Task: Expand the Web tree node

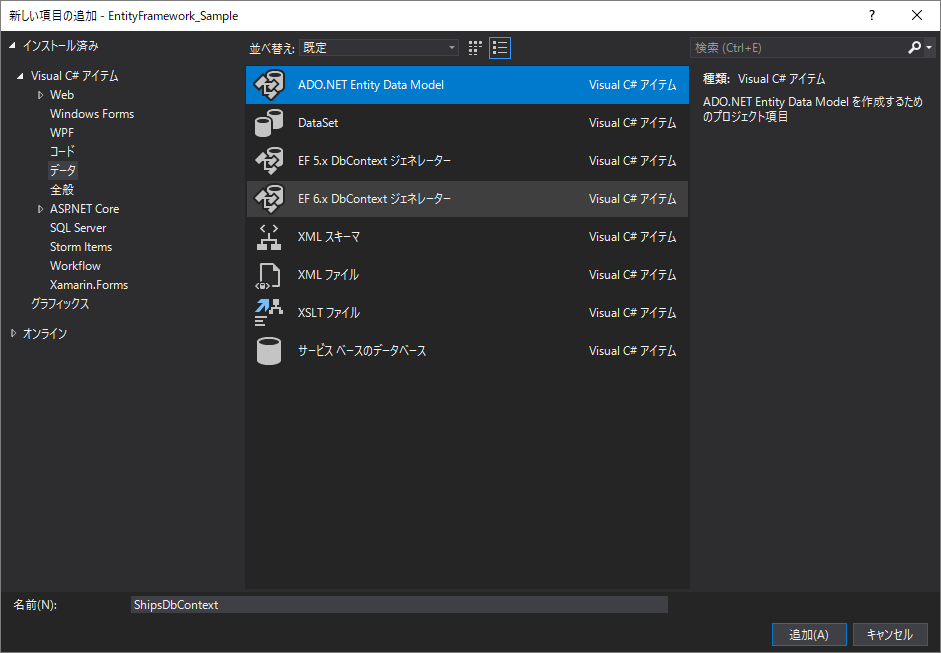Action: pyautogui.click(x=40, y=95)
